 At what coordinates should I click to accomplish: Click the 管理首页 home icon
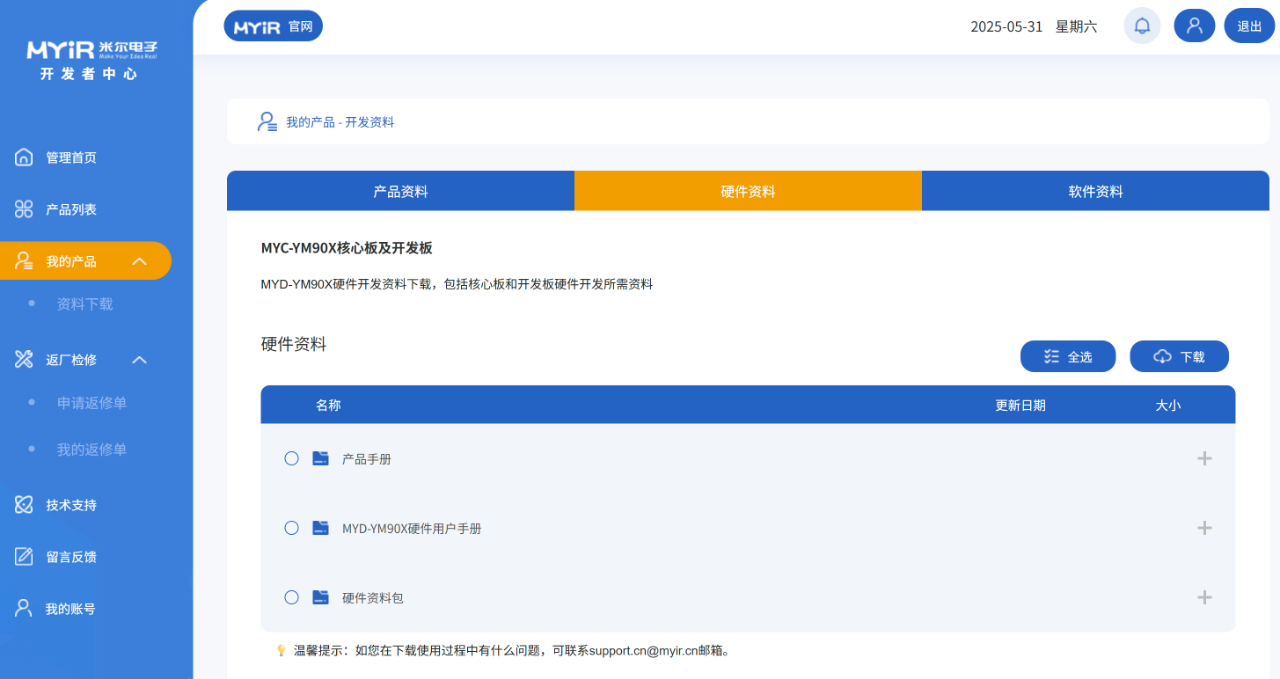pos(24,157)
